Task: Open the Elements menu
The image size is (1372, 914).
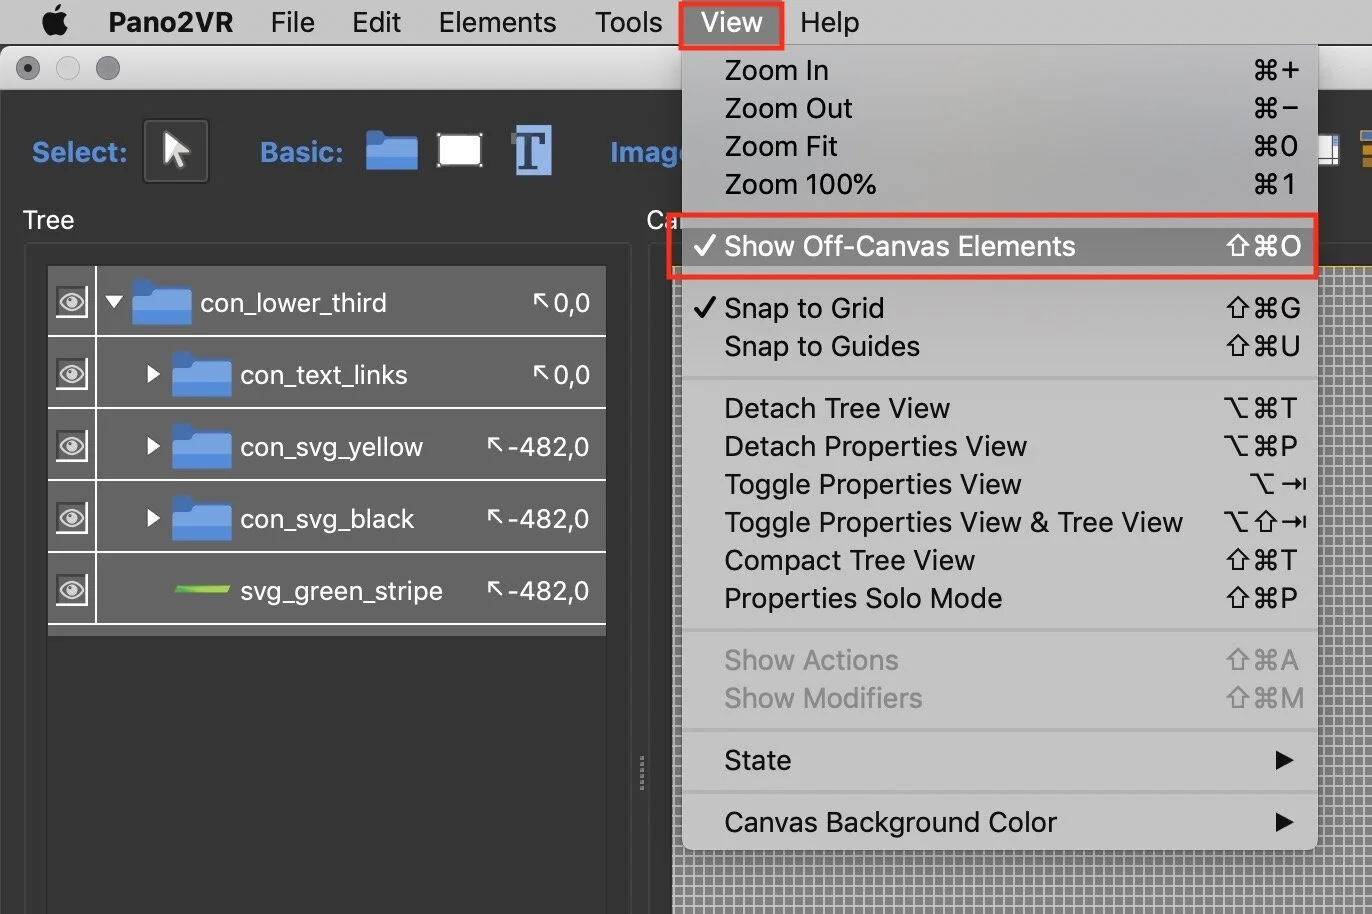Action: (x=497, y=22)
